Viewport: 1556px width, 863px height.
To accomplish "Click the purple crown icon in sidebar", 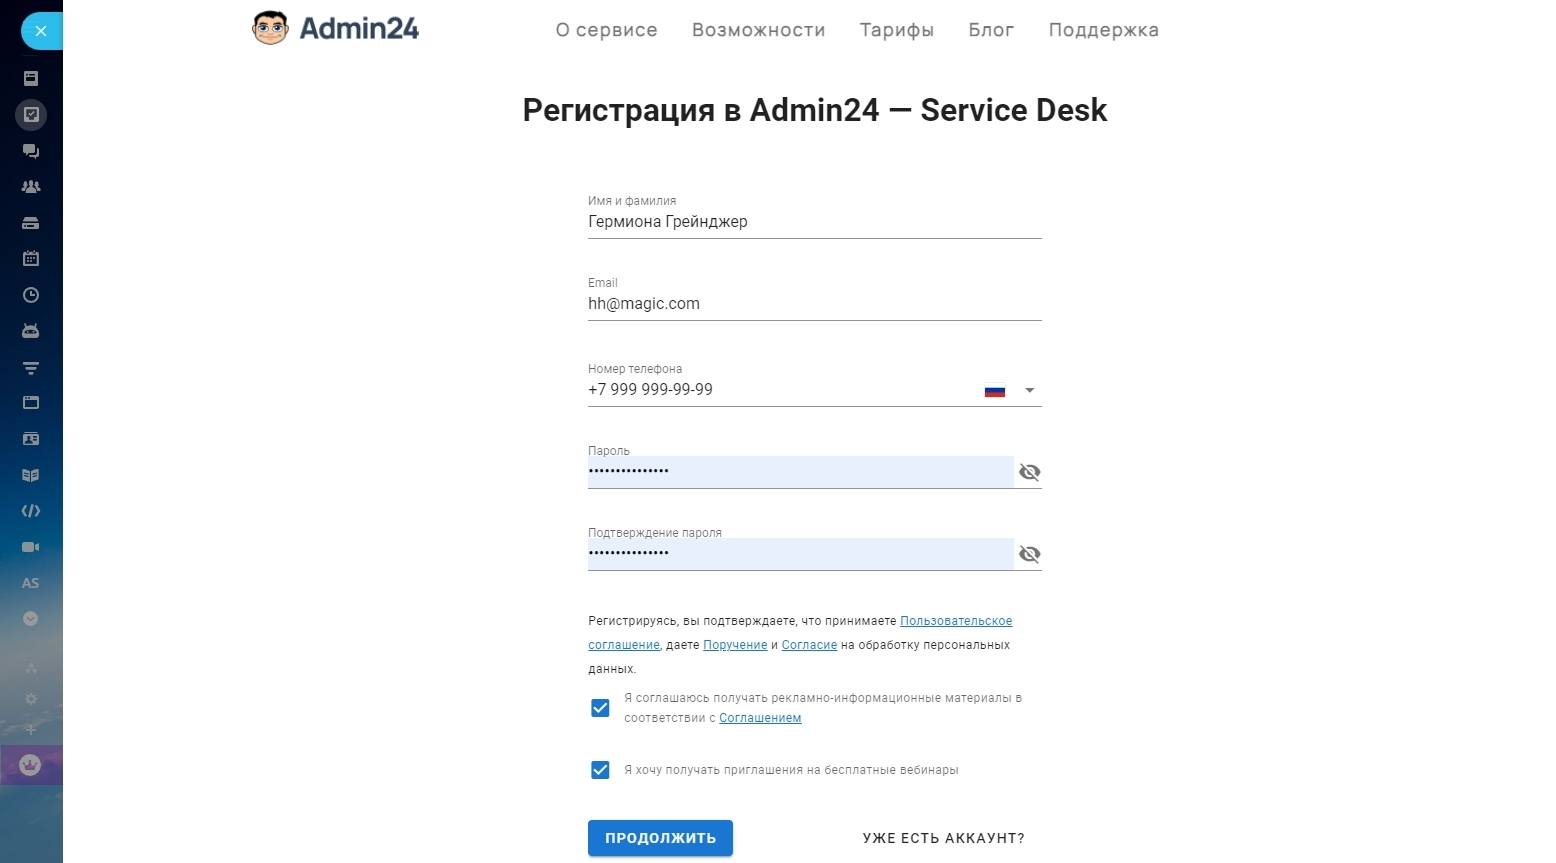I will pos(31,765).
